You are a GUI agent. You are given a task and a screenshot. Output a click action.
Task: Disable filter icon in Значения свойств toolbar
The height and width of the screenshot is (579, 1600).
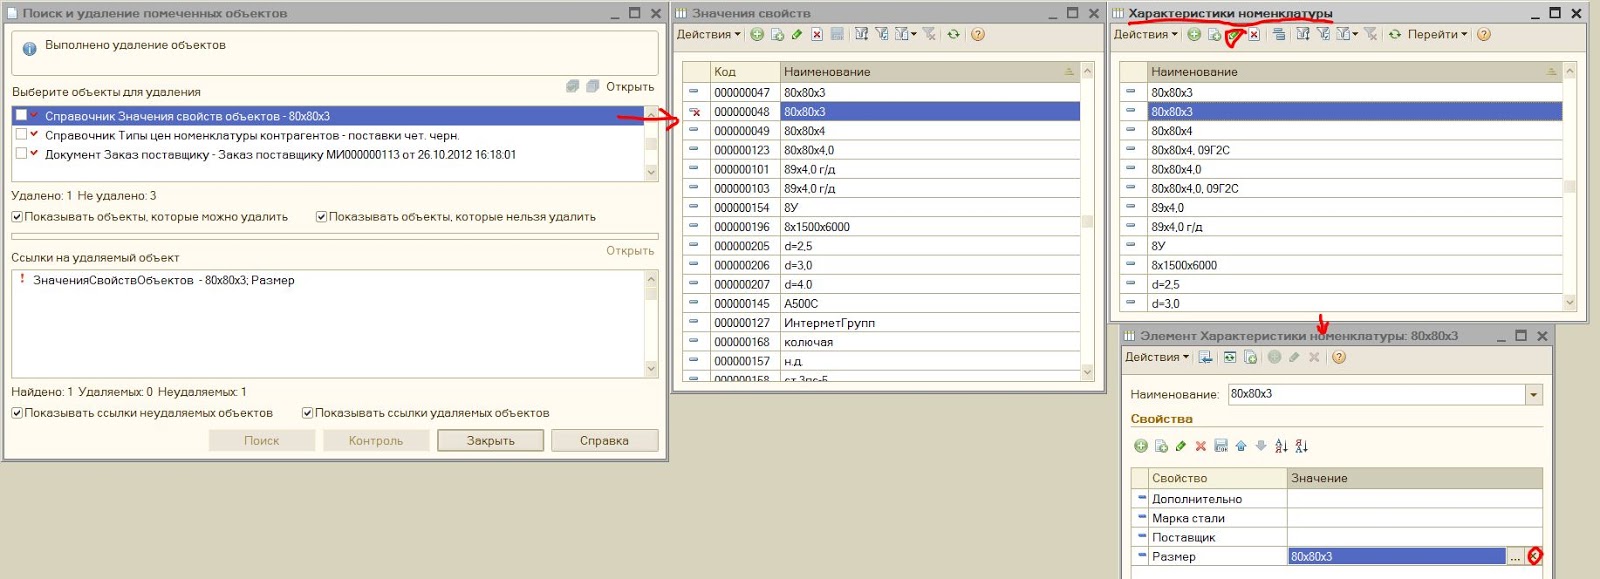pyautogui.click(x=930, y=34)
